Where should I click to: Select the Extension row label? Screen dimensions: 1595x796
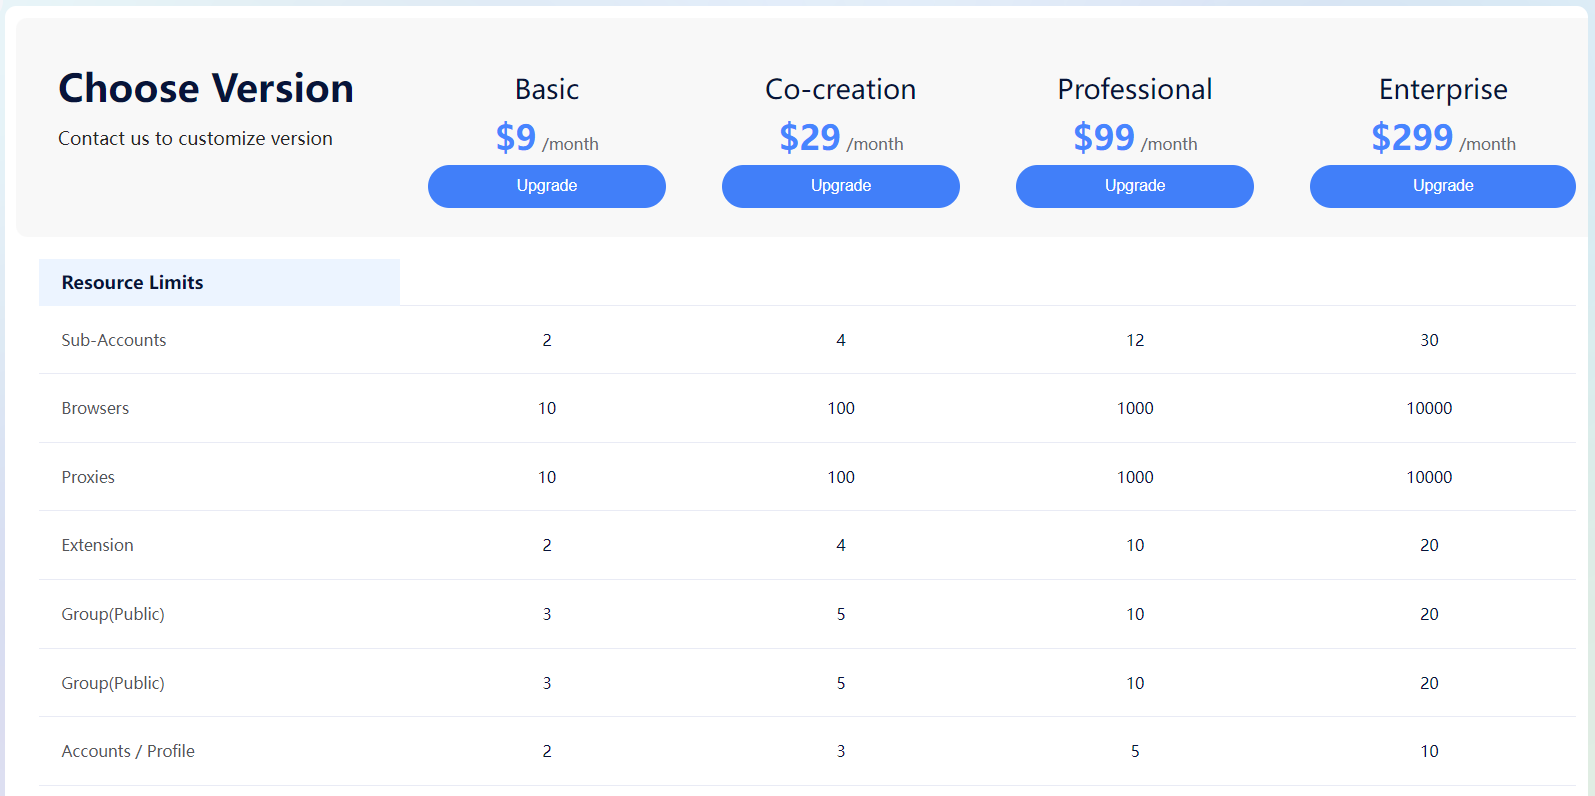[x=97, y=545]
